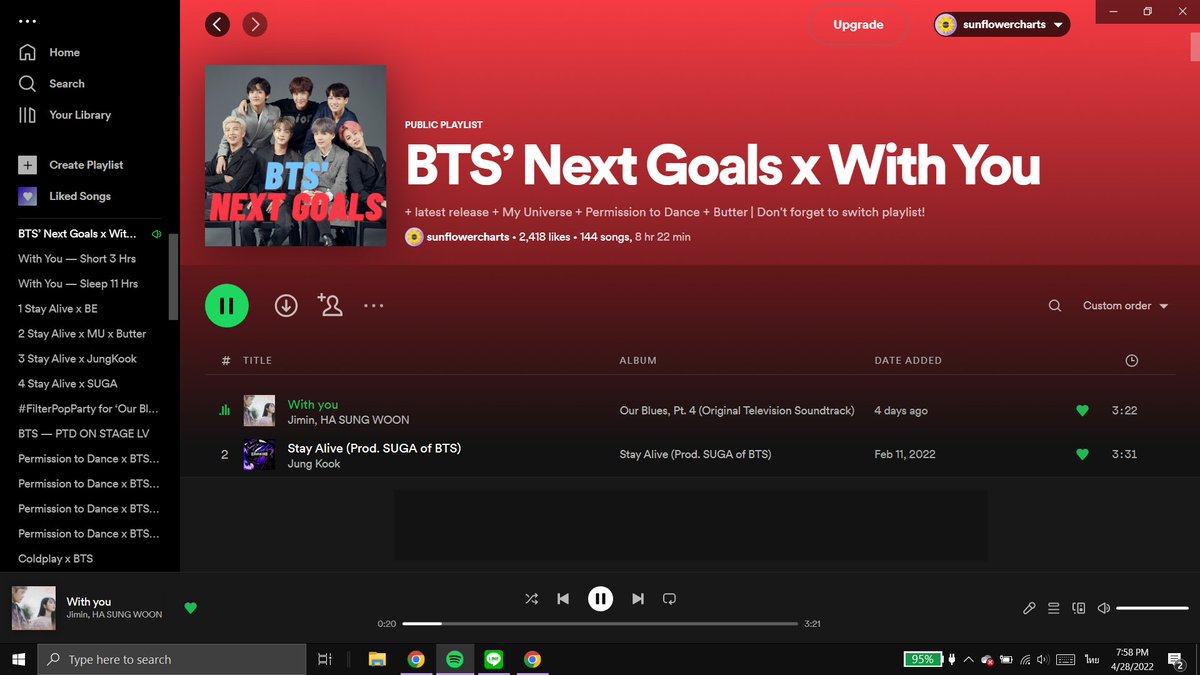Open the connect to a device icon

pos(1079,608)
